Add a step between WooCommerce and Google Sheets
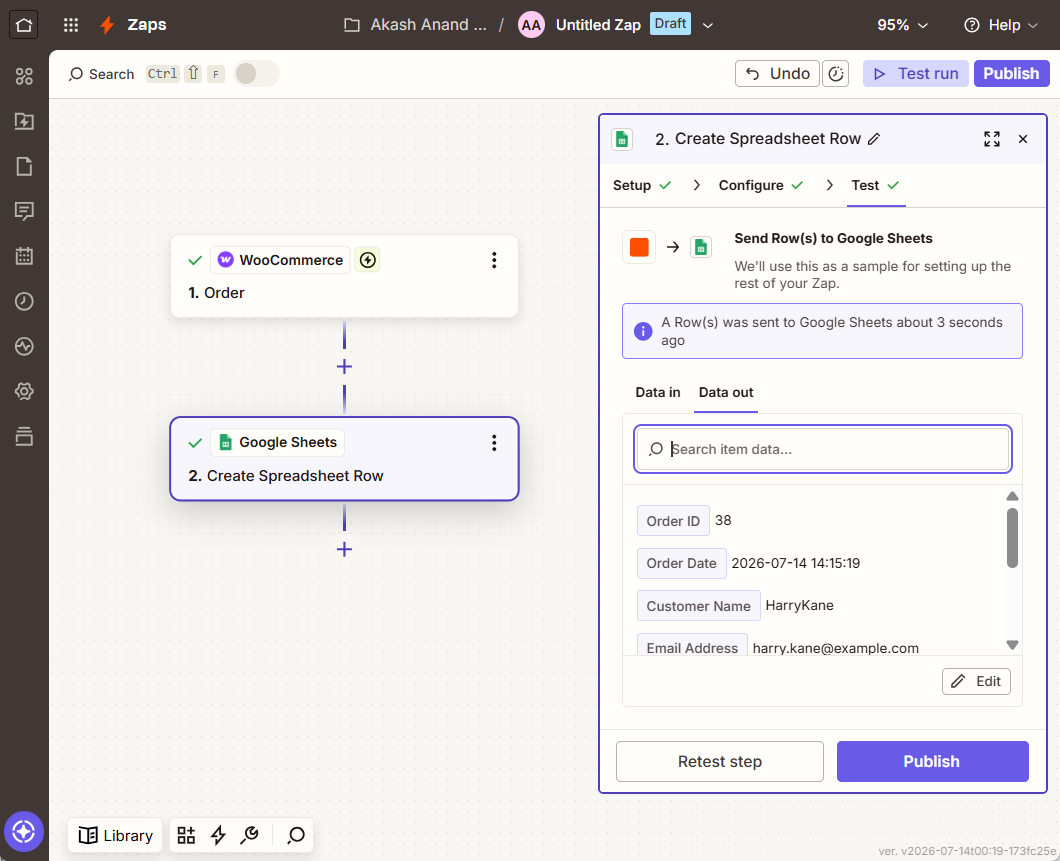1060x861 pixels. point(344,366)
